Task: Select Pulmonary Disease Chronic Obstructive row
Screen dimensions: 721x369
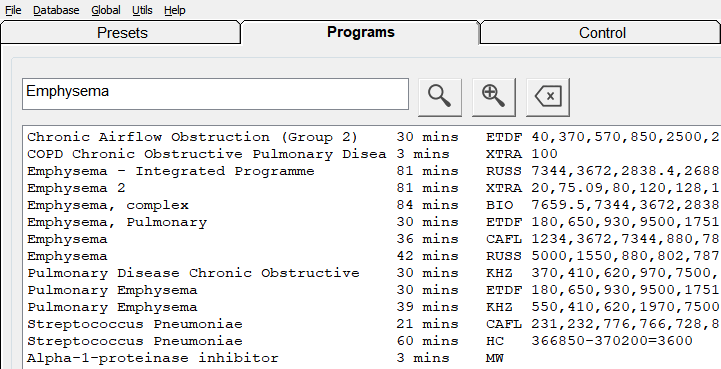Action: pos(373,273)
